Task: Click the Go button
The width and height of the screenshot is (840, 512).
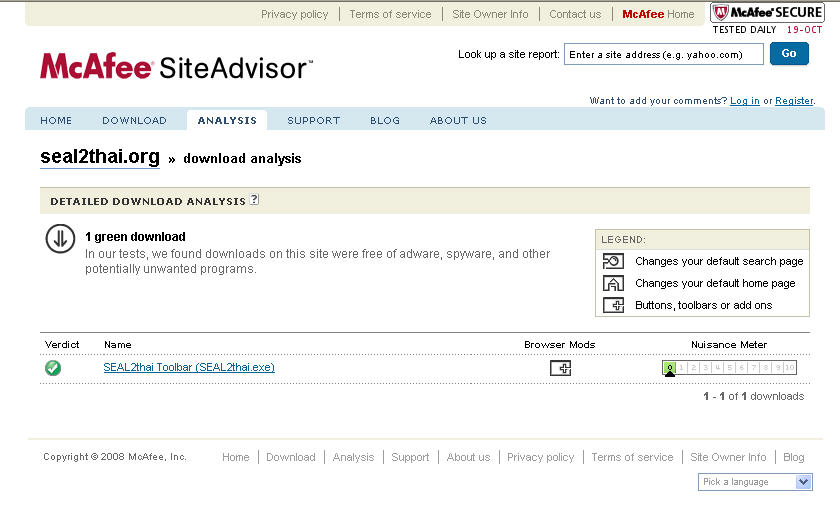Action: tap(789, 54)
